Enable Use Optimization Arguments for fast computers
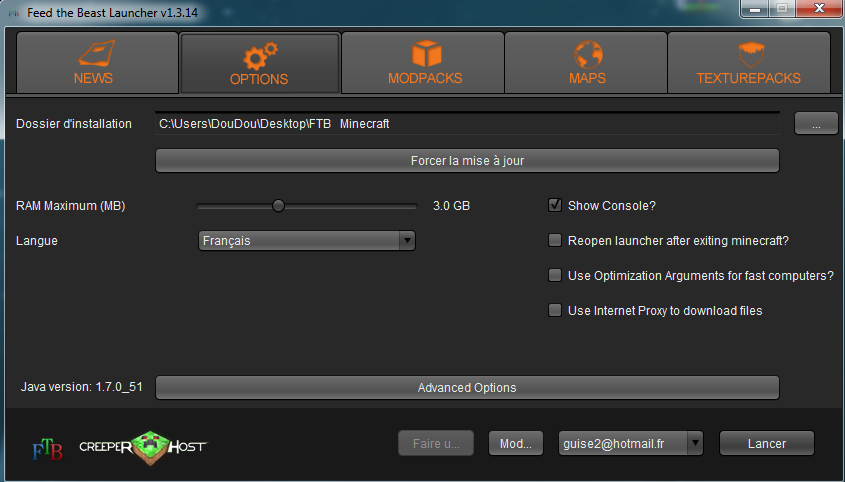This screenshot has width=845, height=482. click(x=555, y=275)
